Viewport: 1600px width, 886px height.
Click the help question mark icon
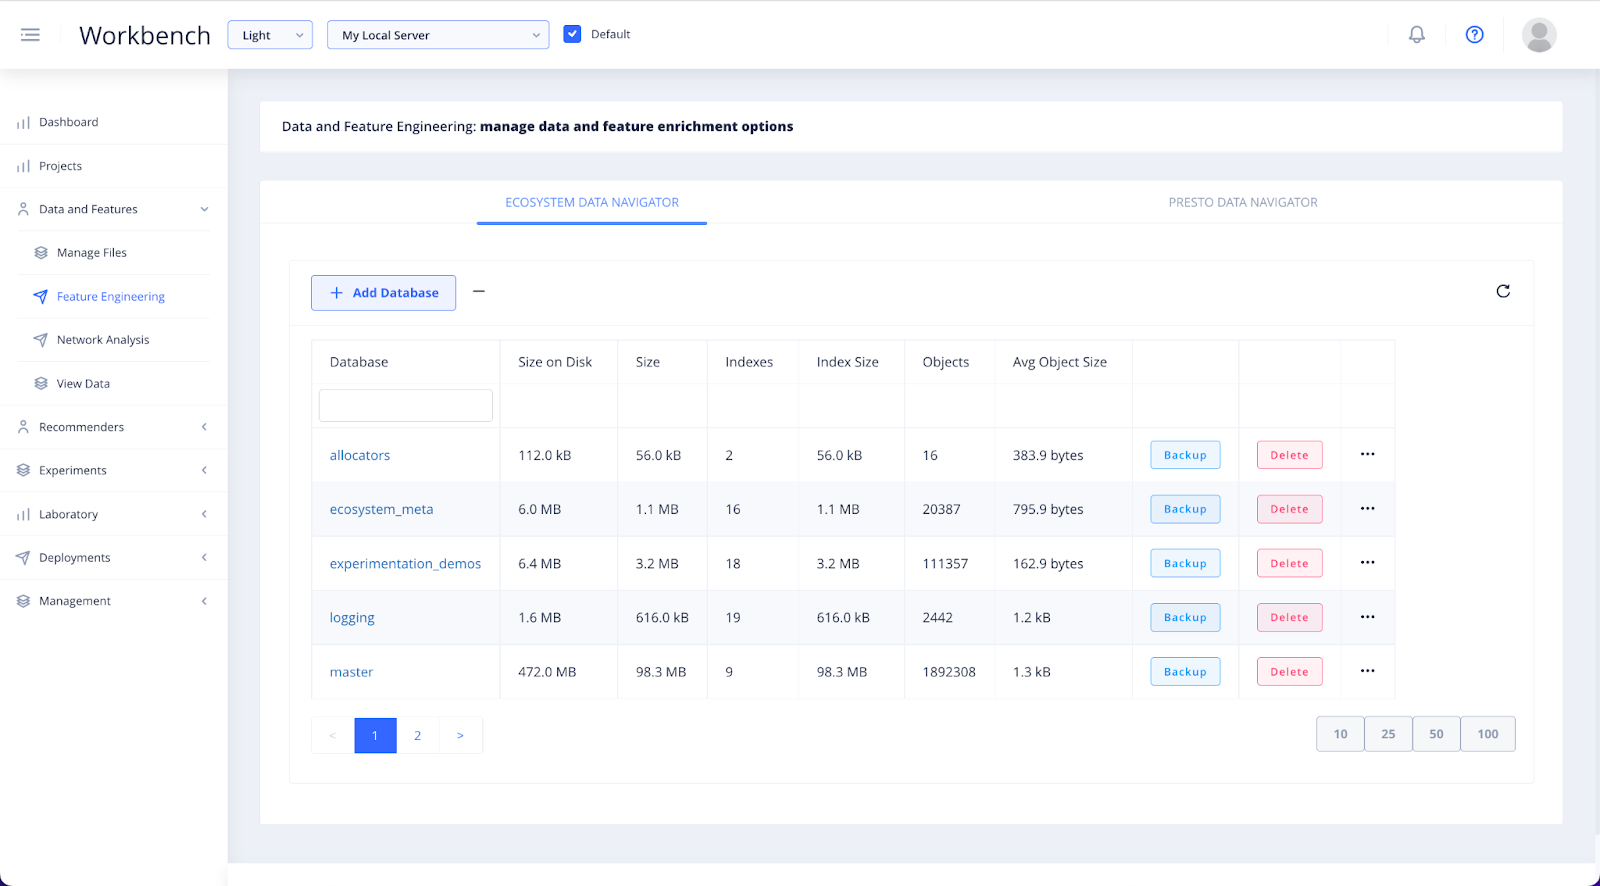(x=1475, y=35)
